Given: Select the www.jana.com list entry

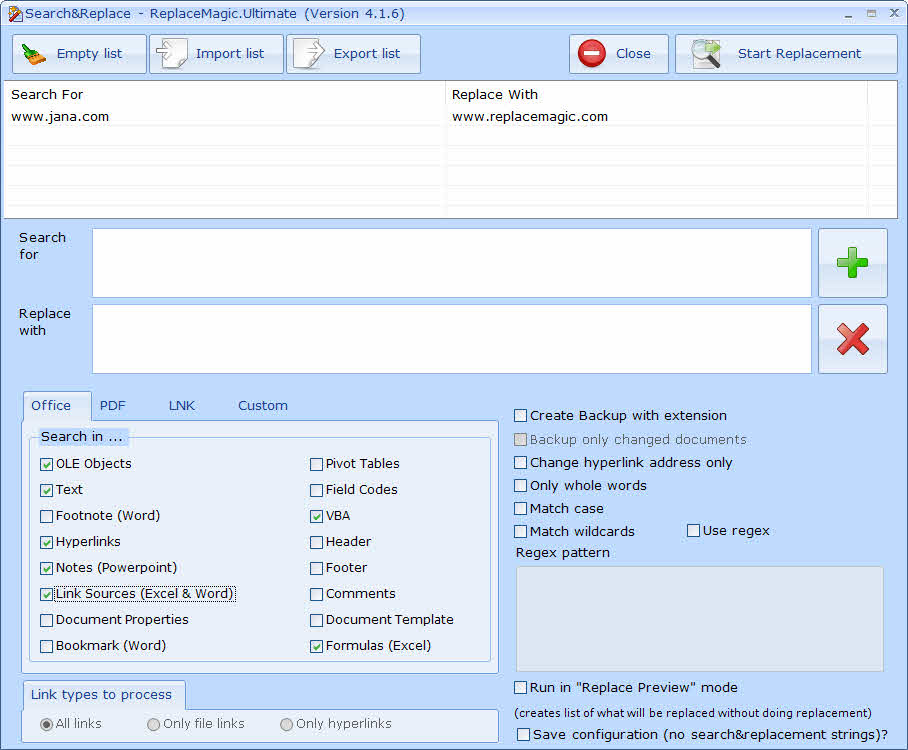Looking at the screenshot, I should click(60, 116).
